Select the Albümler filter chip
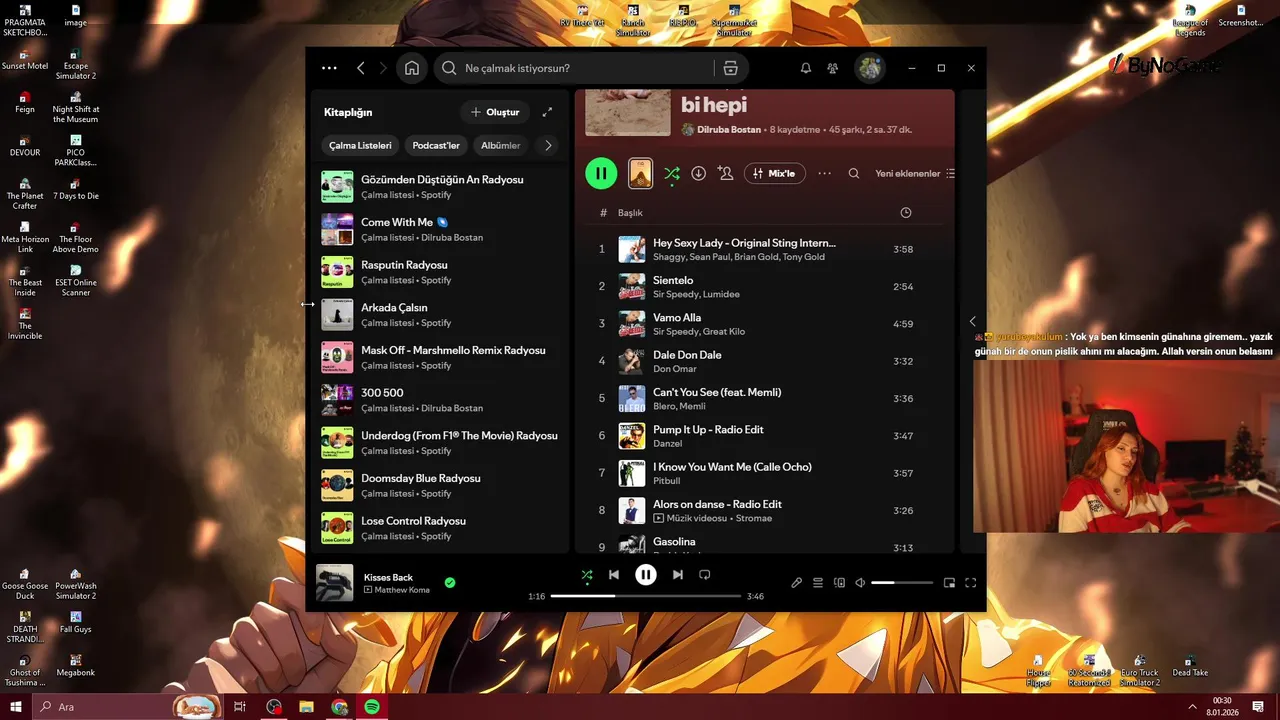The height and width of the screenshot is (720, 1280). click(x=501, y=145)
